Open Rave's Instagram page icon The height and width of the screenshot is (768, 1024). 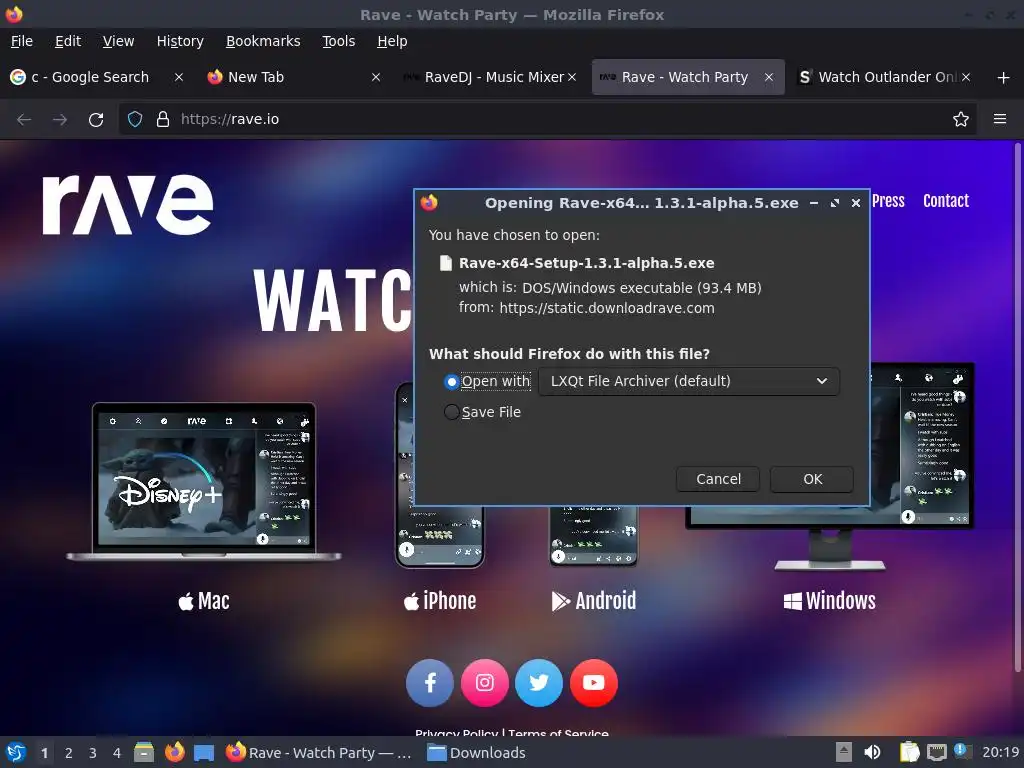click(485, 683)
